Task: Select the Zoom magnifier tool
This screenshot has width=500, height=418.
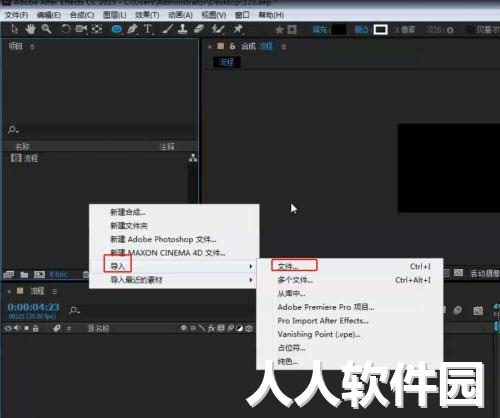Action: click(x=46, y=29)
